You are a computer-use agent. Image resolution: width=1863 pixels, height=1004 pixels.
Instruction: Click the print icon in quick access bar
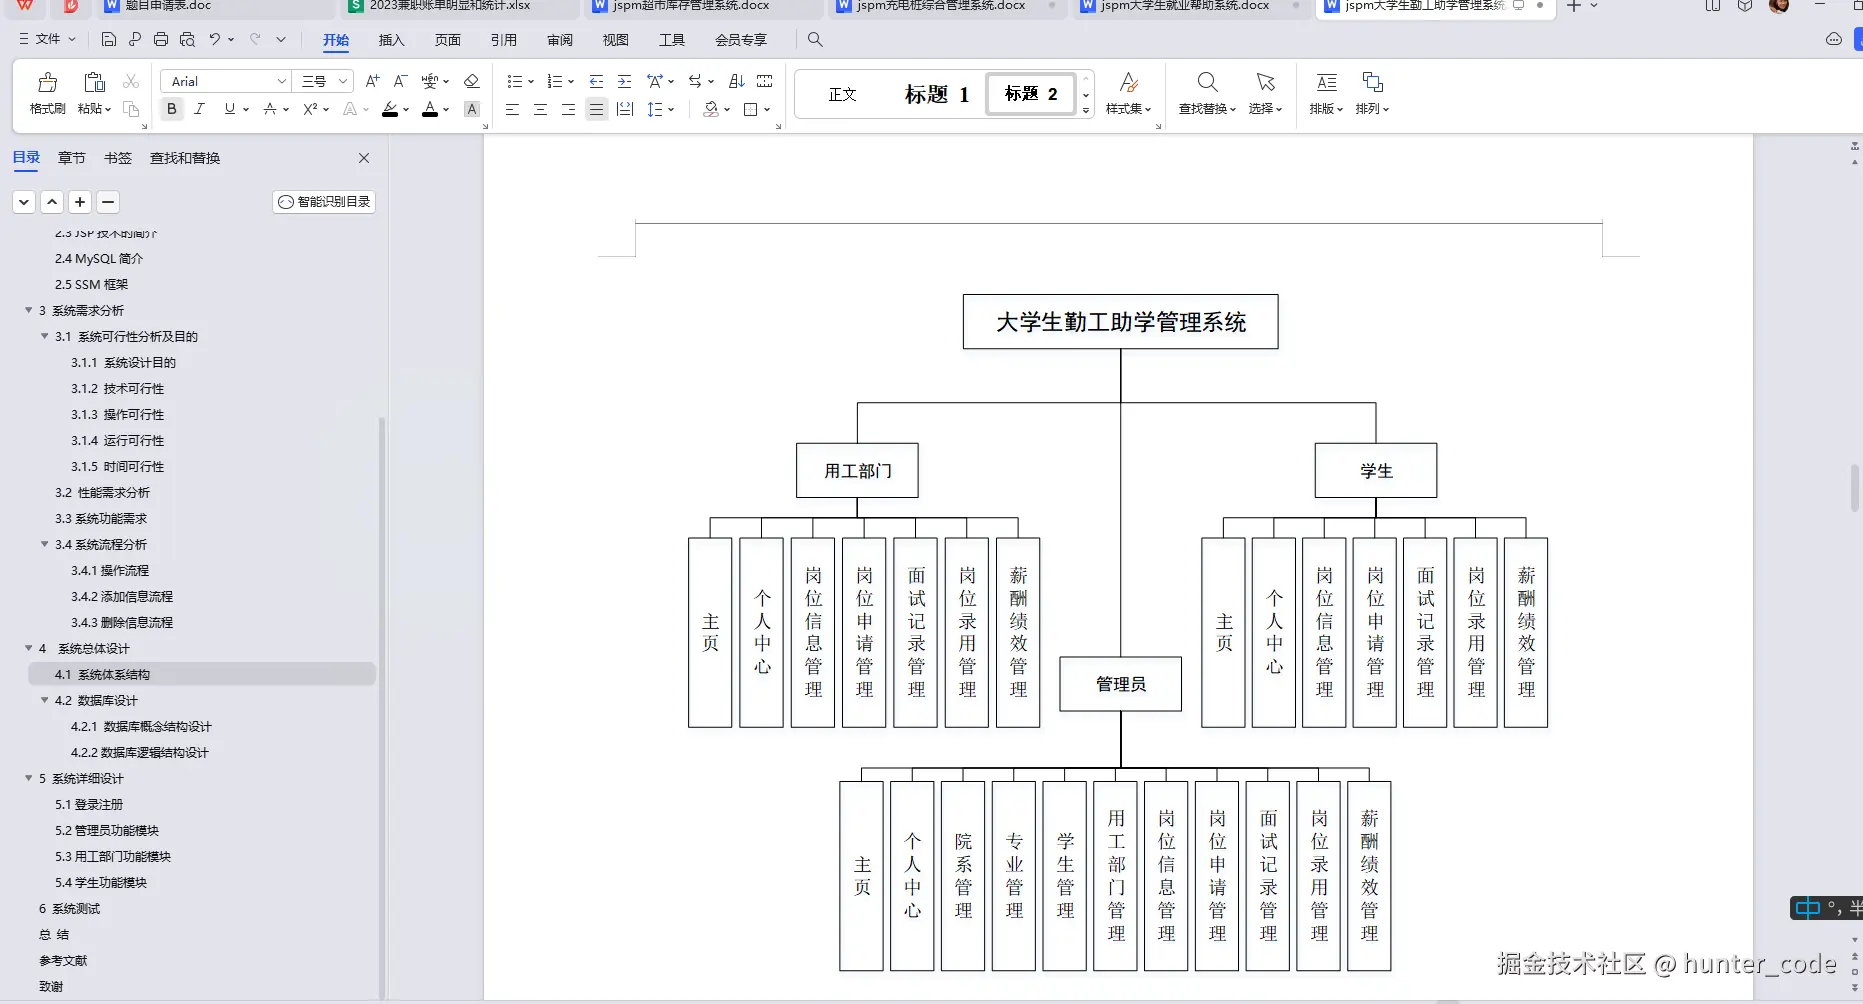(x=161, y=40)
